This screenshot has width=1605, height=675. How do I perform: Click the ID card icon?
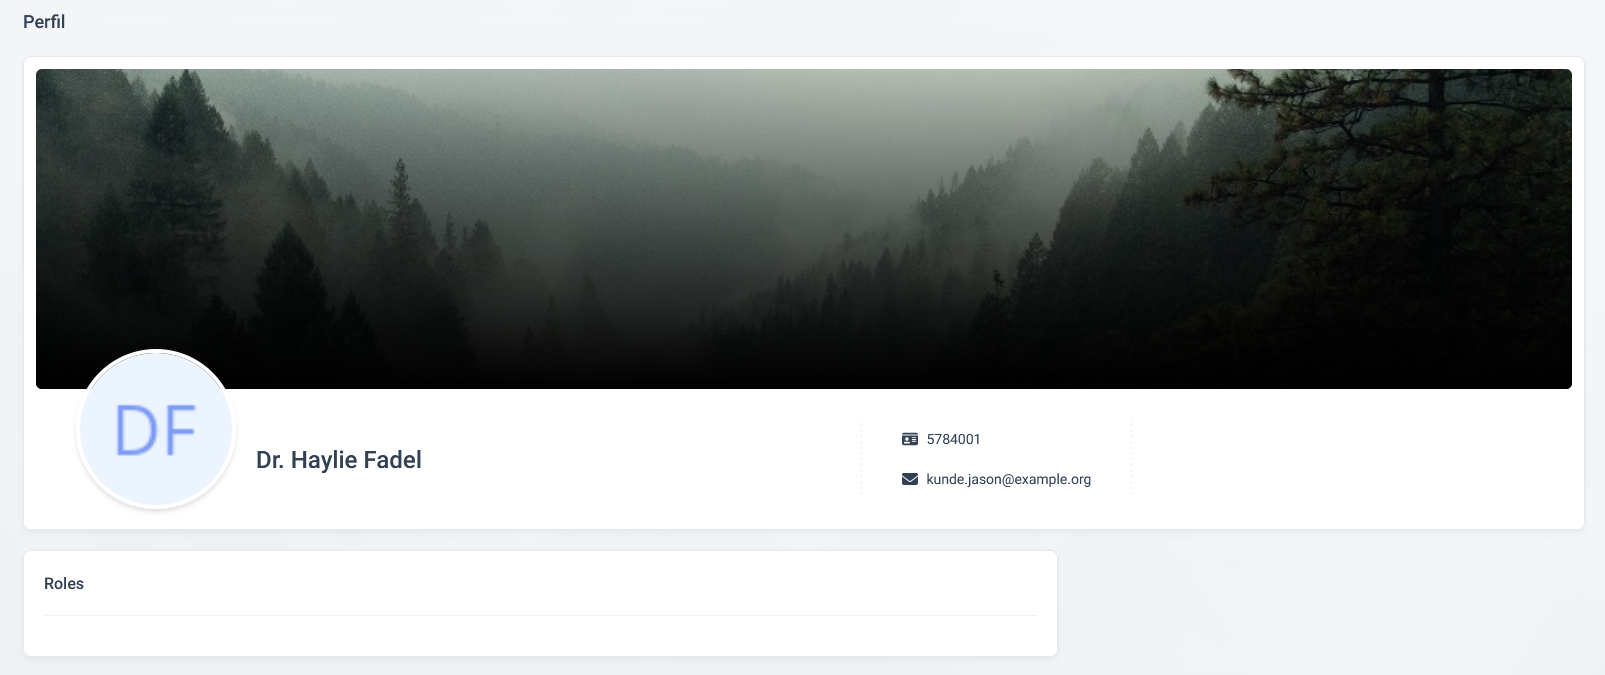pos(909,439)
